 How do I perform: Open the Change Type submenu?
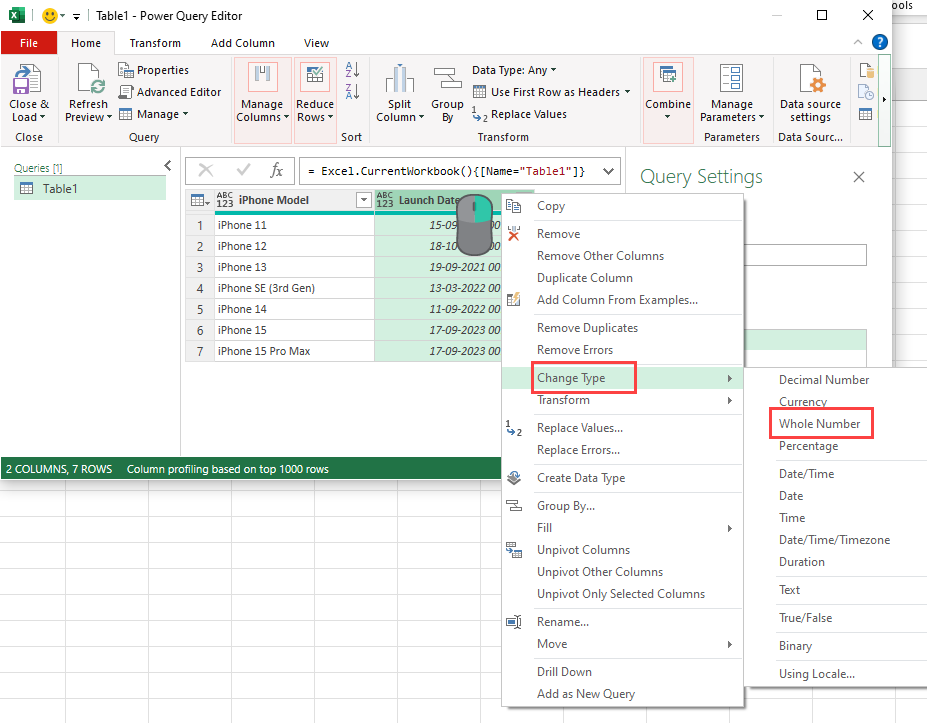[x=622, y=378]
